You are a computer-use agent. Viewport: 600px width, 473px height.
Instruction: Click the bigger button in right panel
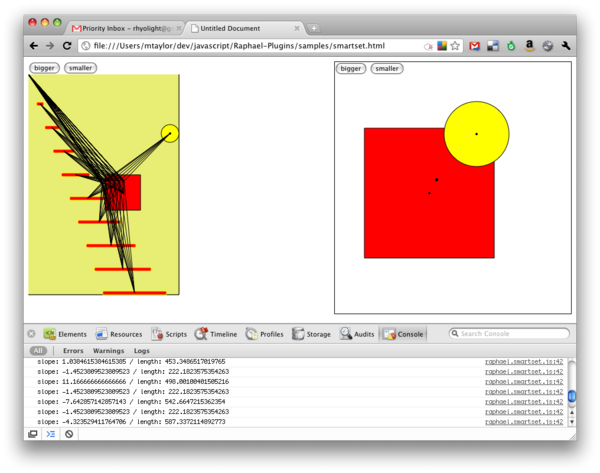pos(351,69)
